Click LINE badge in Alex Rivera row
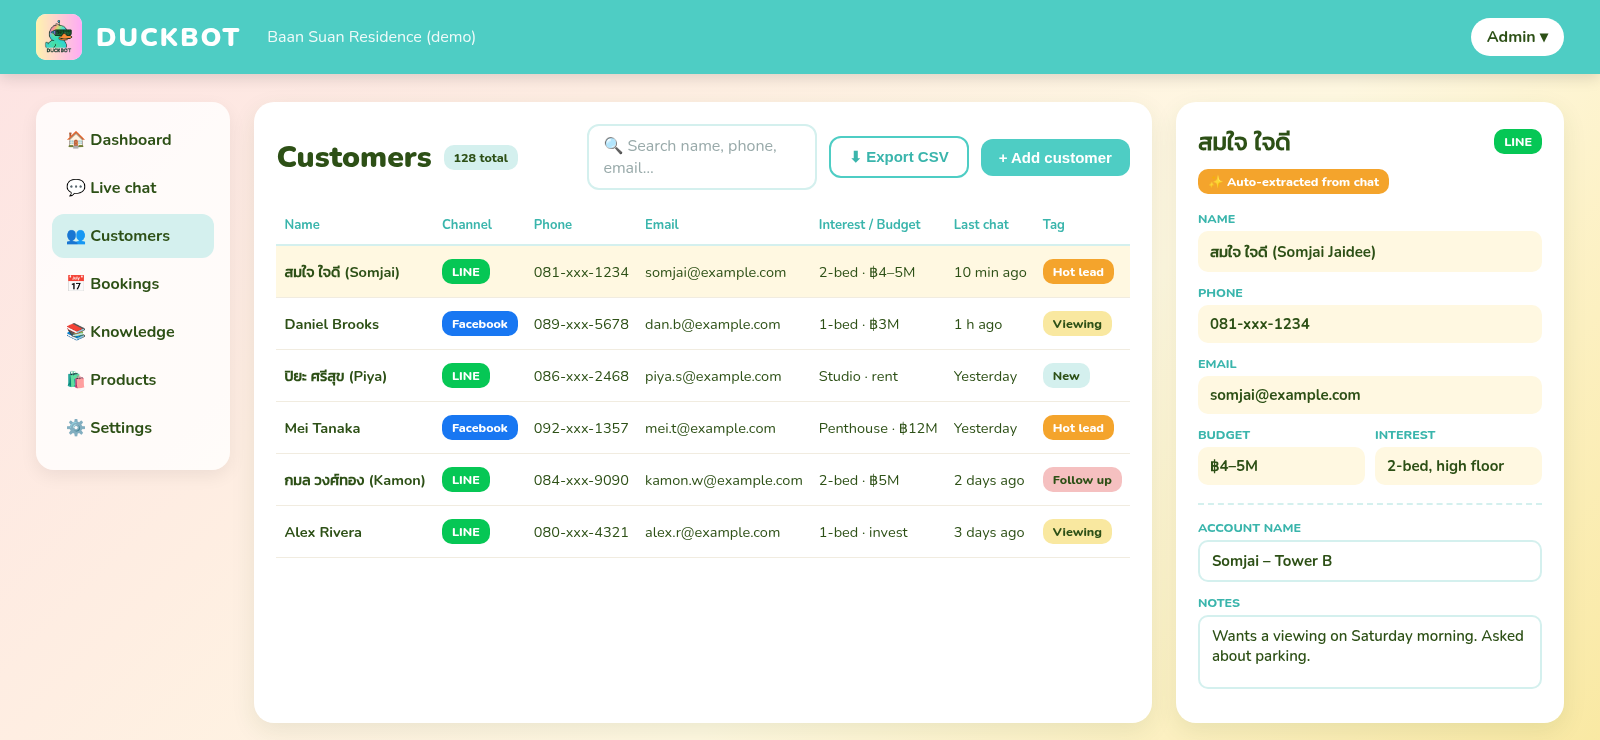 [x=466, y=532]
